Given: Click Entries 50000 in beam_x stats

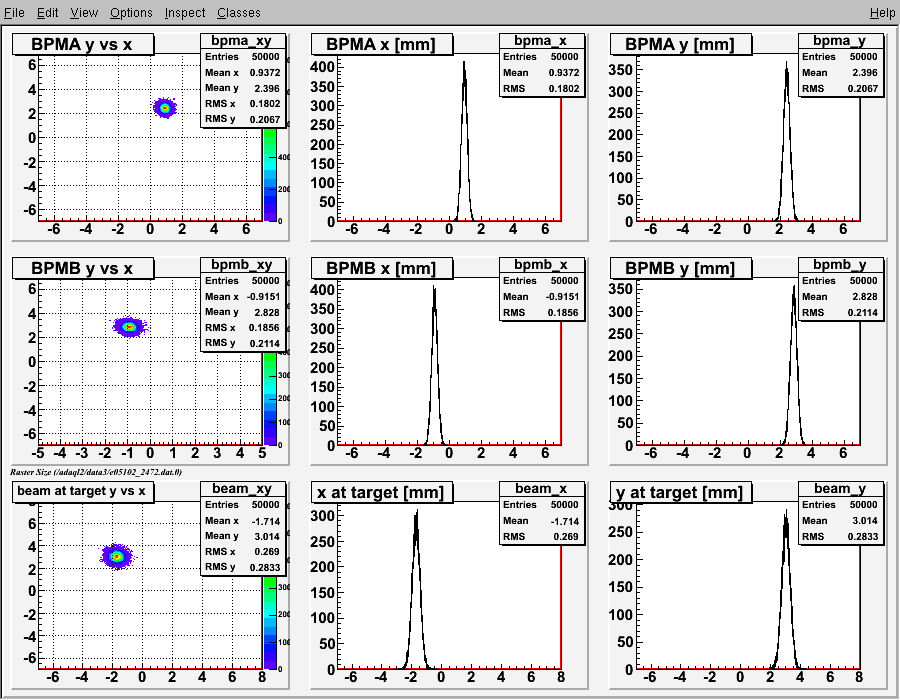Looking at the screenshot, I should pos(541,505).
